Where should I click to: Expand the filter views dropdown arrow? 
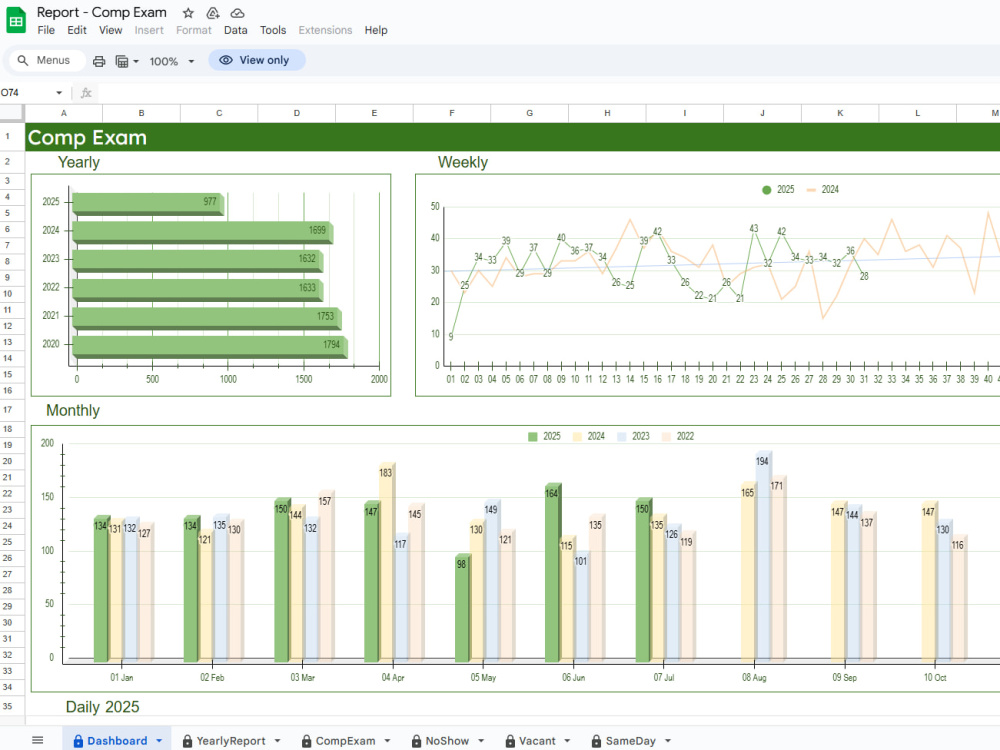coord(136,62)
